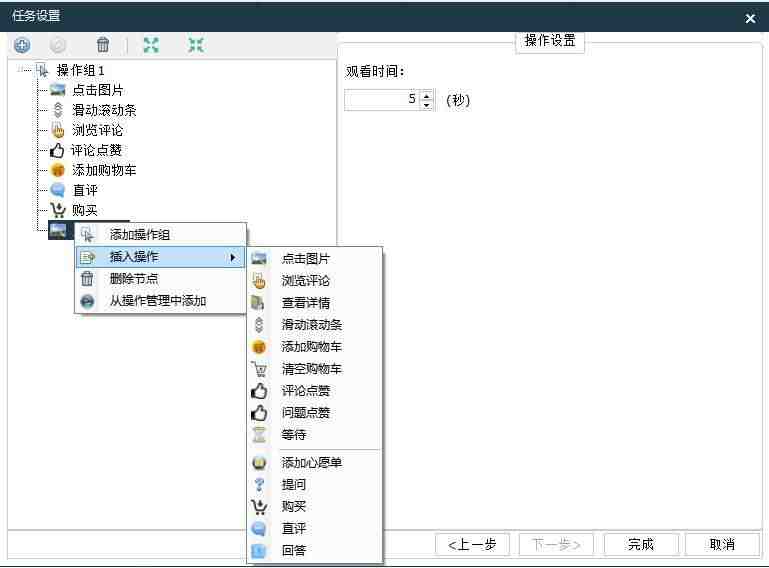Click the collapse-all arrows toolbar icon
Viewport: 769px width, 568px height.
pos(196,45)
